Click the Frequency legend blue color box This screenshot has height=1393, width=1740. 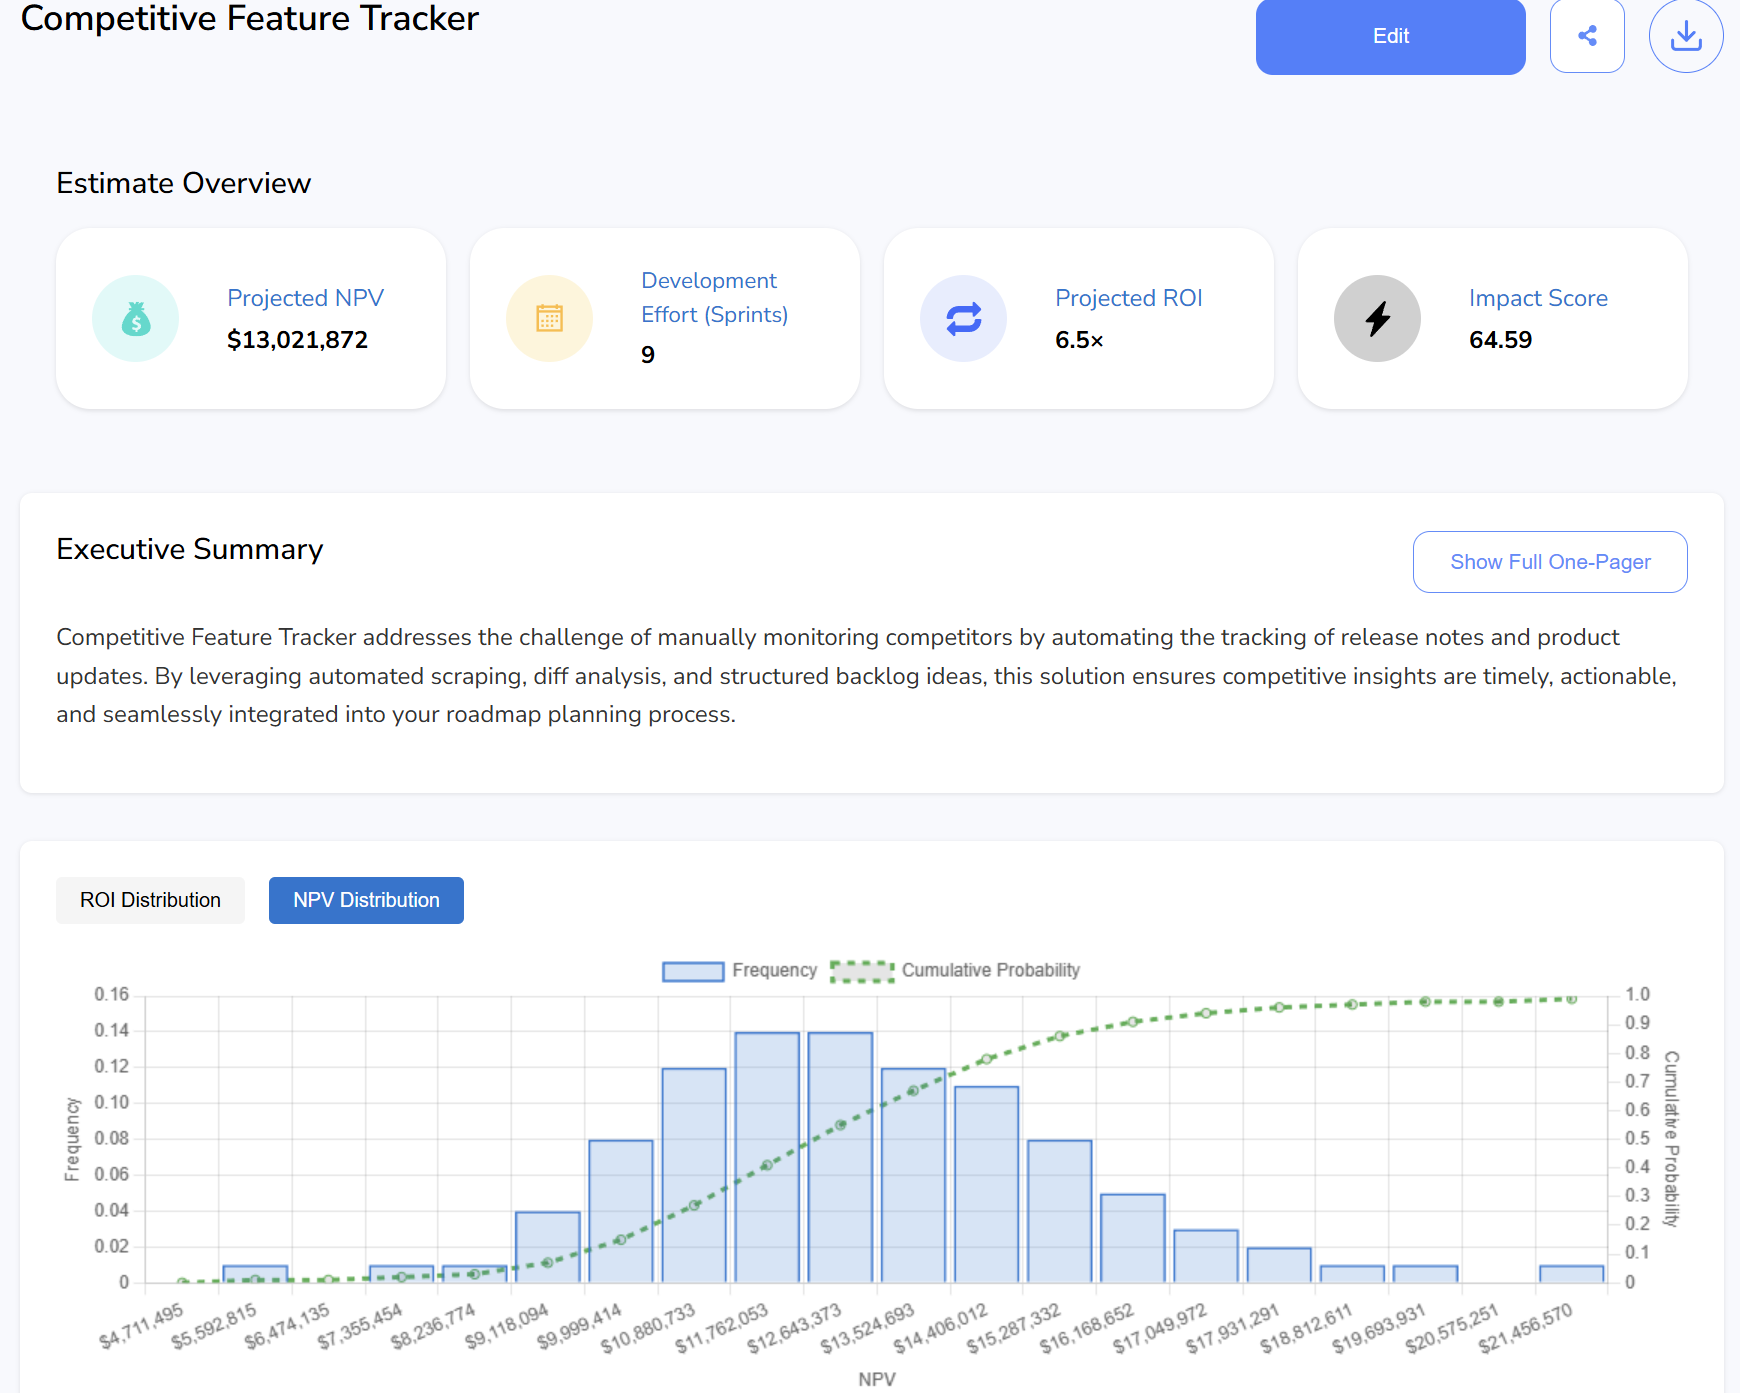point(693,971)
